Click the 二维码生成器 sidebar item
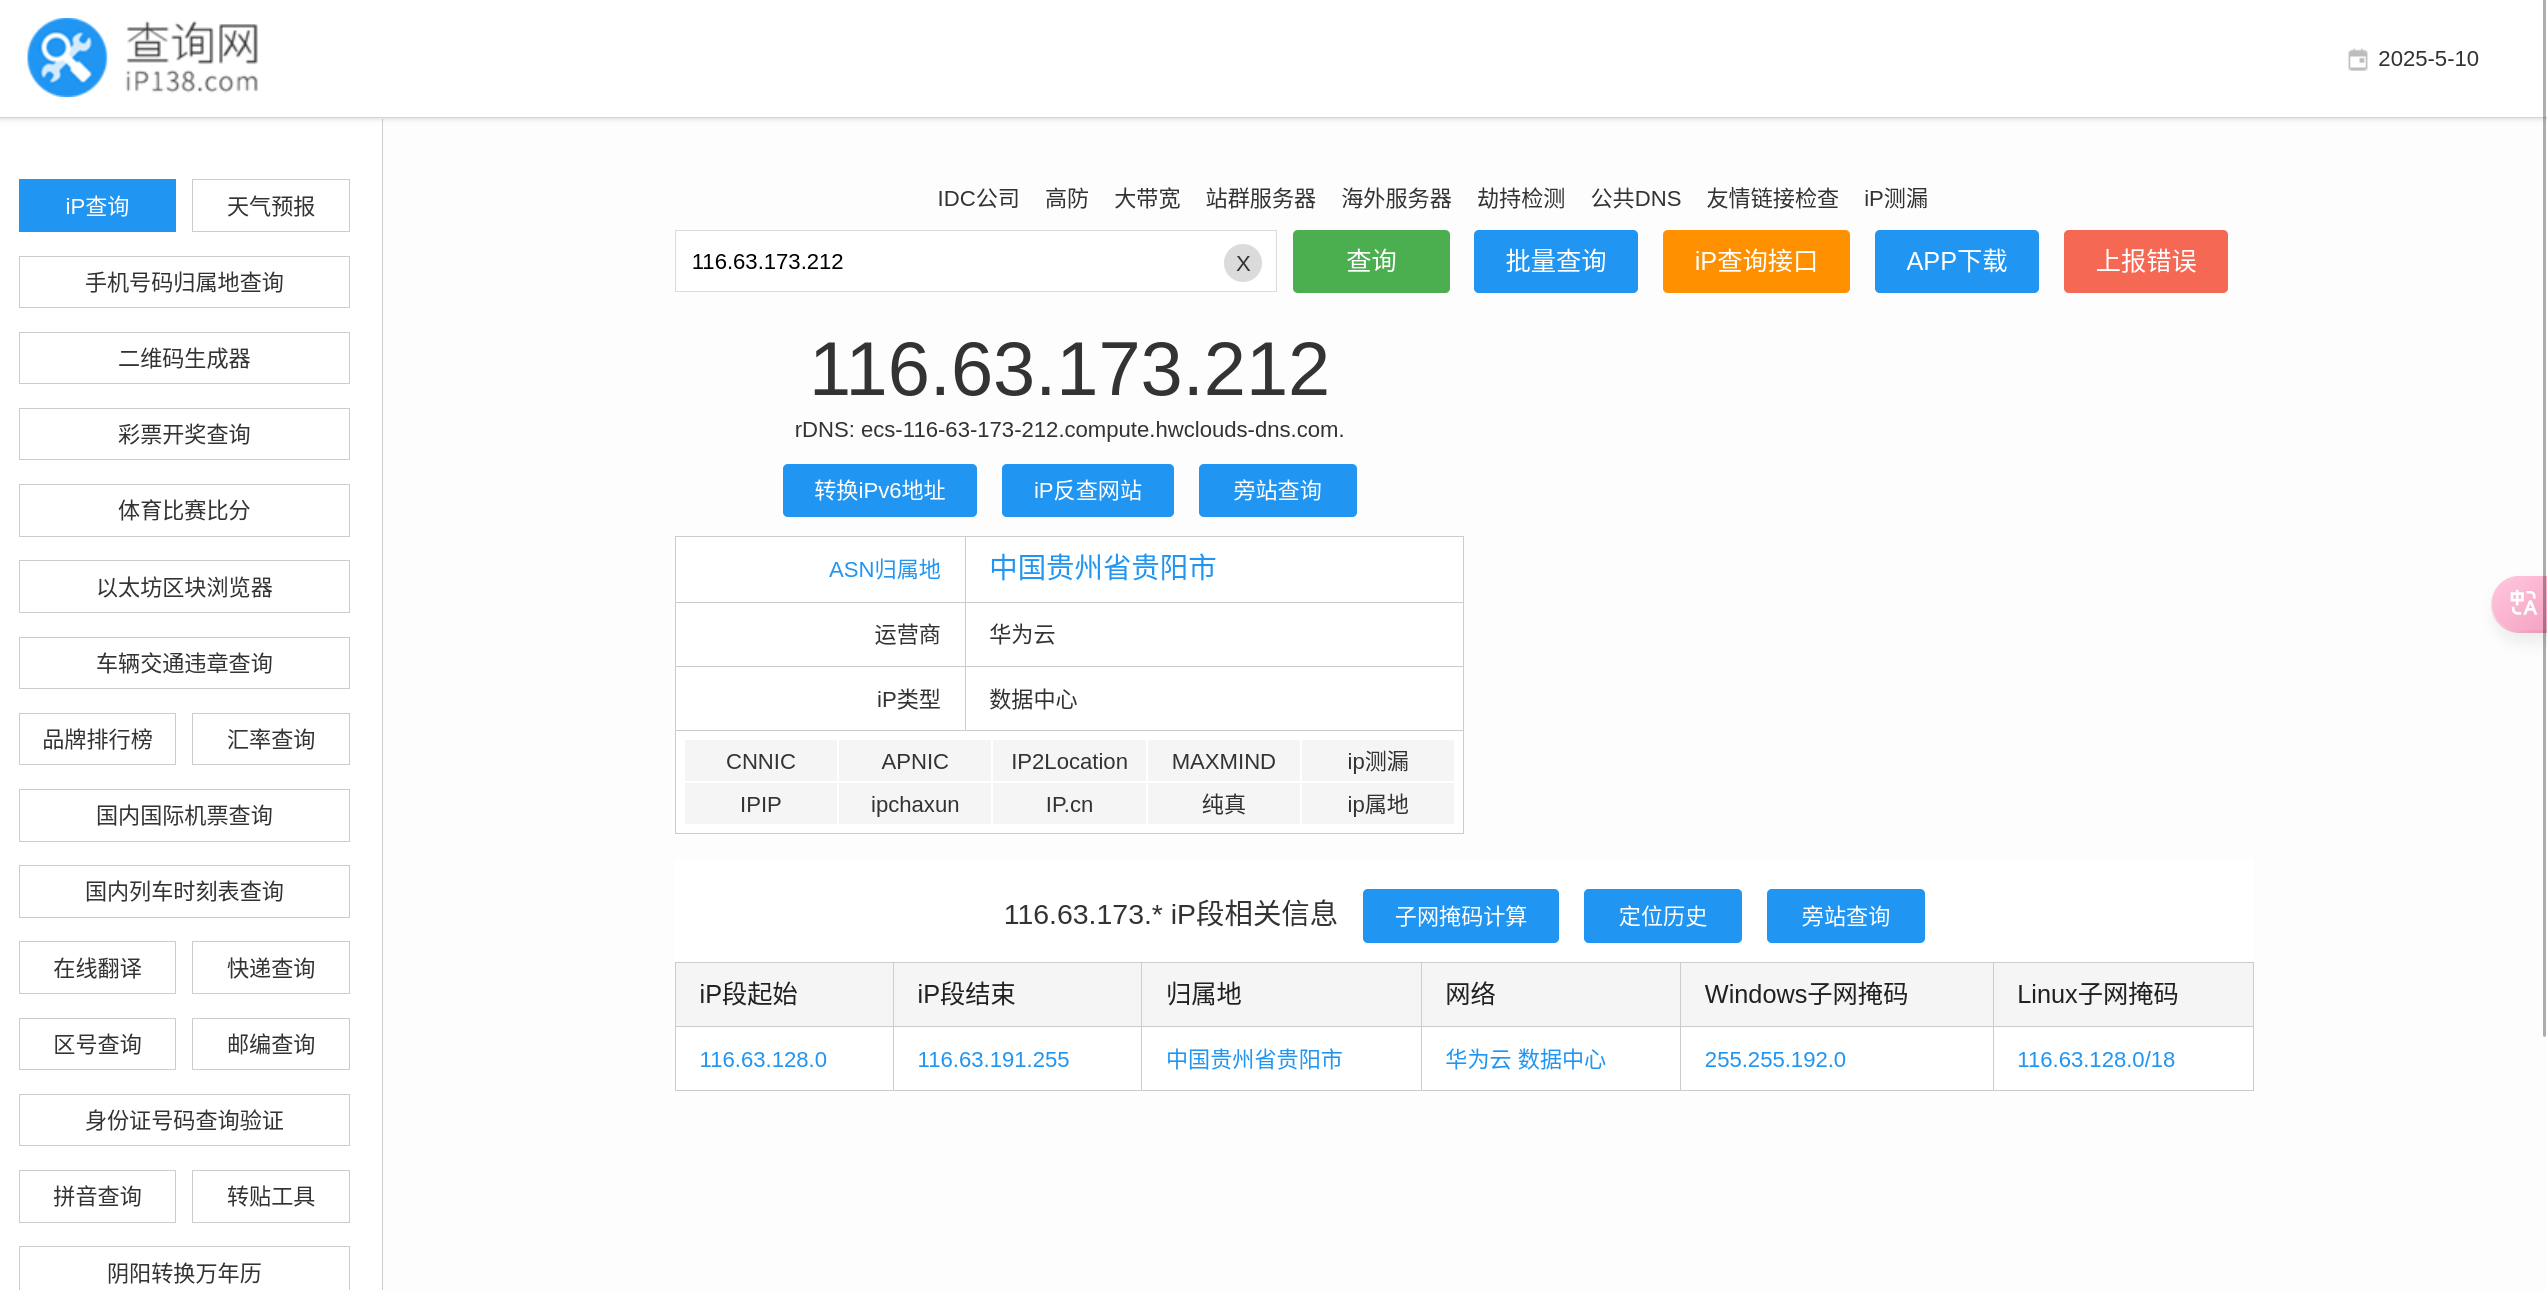Screen dimensions: 2547x1290 pos(184,359)
